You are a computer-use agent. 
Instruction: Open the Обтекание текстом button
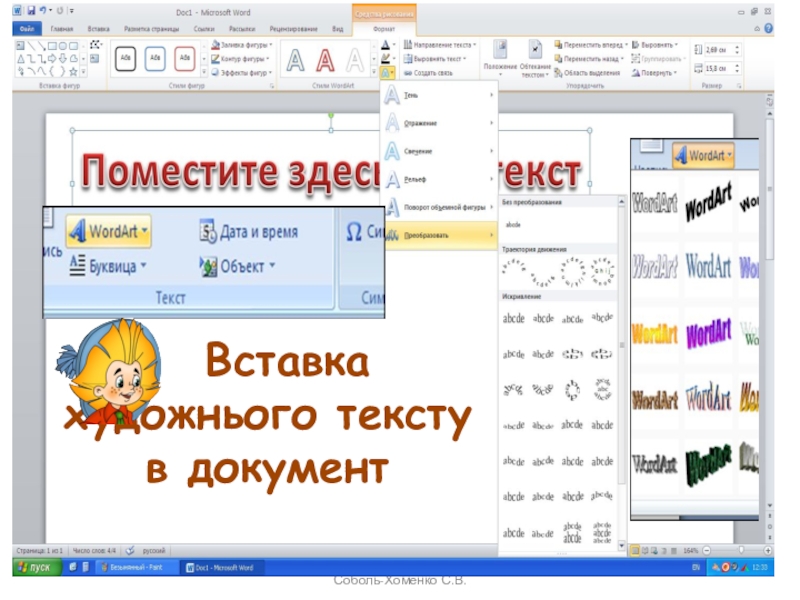point(535,58)
